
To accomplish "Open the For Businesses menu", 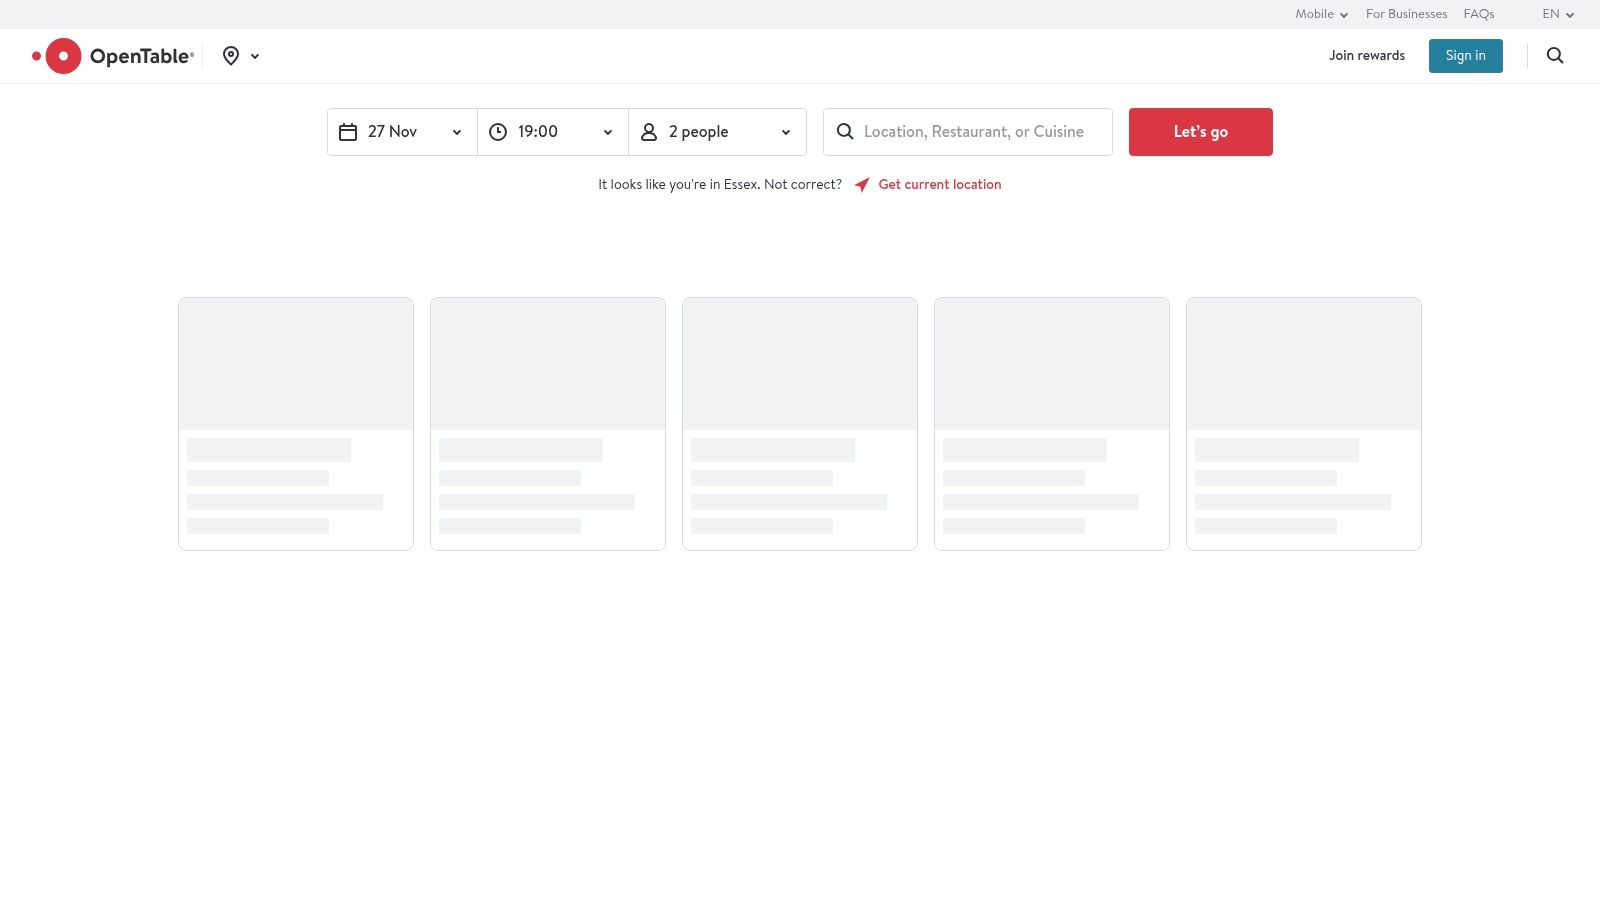I will pyautogui.click(x=1406, y=14).
